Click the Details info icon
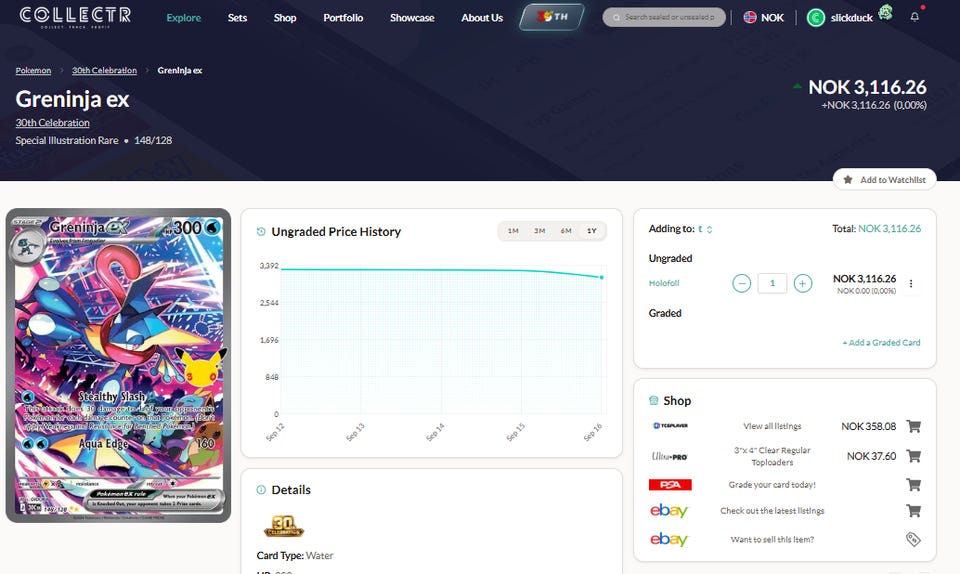This screenshot has width=960, height=574. [261, 490]
